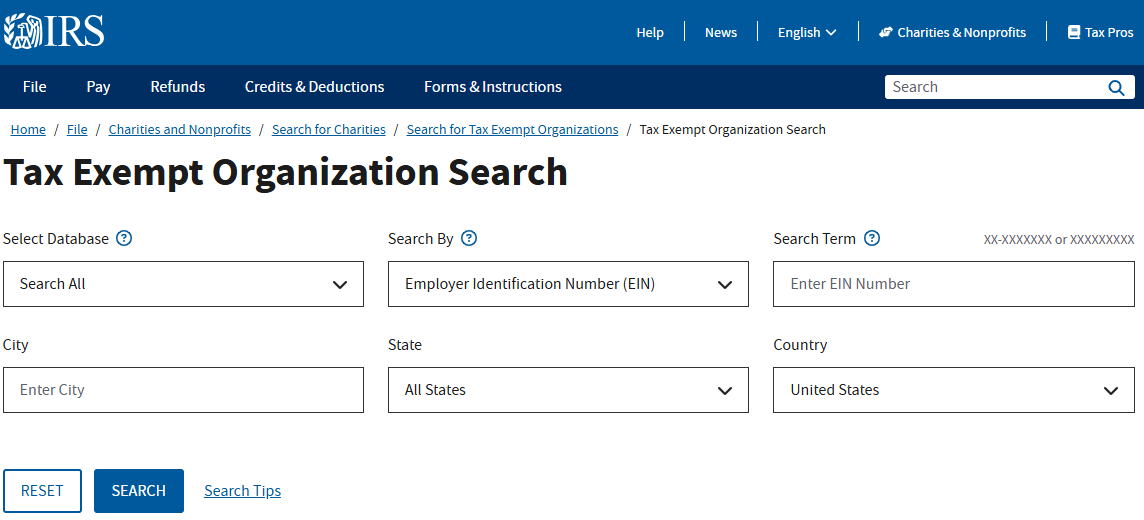
Task: Open the Country dropdown
Action: coord(953,390)
